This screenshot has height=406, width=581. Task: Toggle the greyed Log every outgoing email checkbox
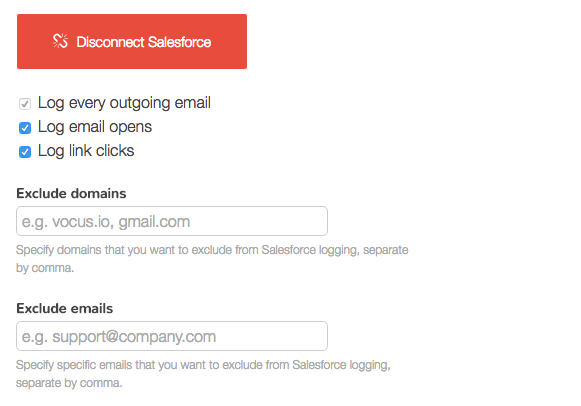coord(25,104)
